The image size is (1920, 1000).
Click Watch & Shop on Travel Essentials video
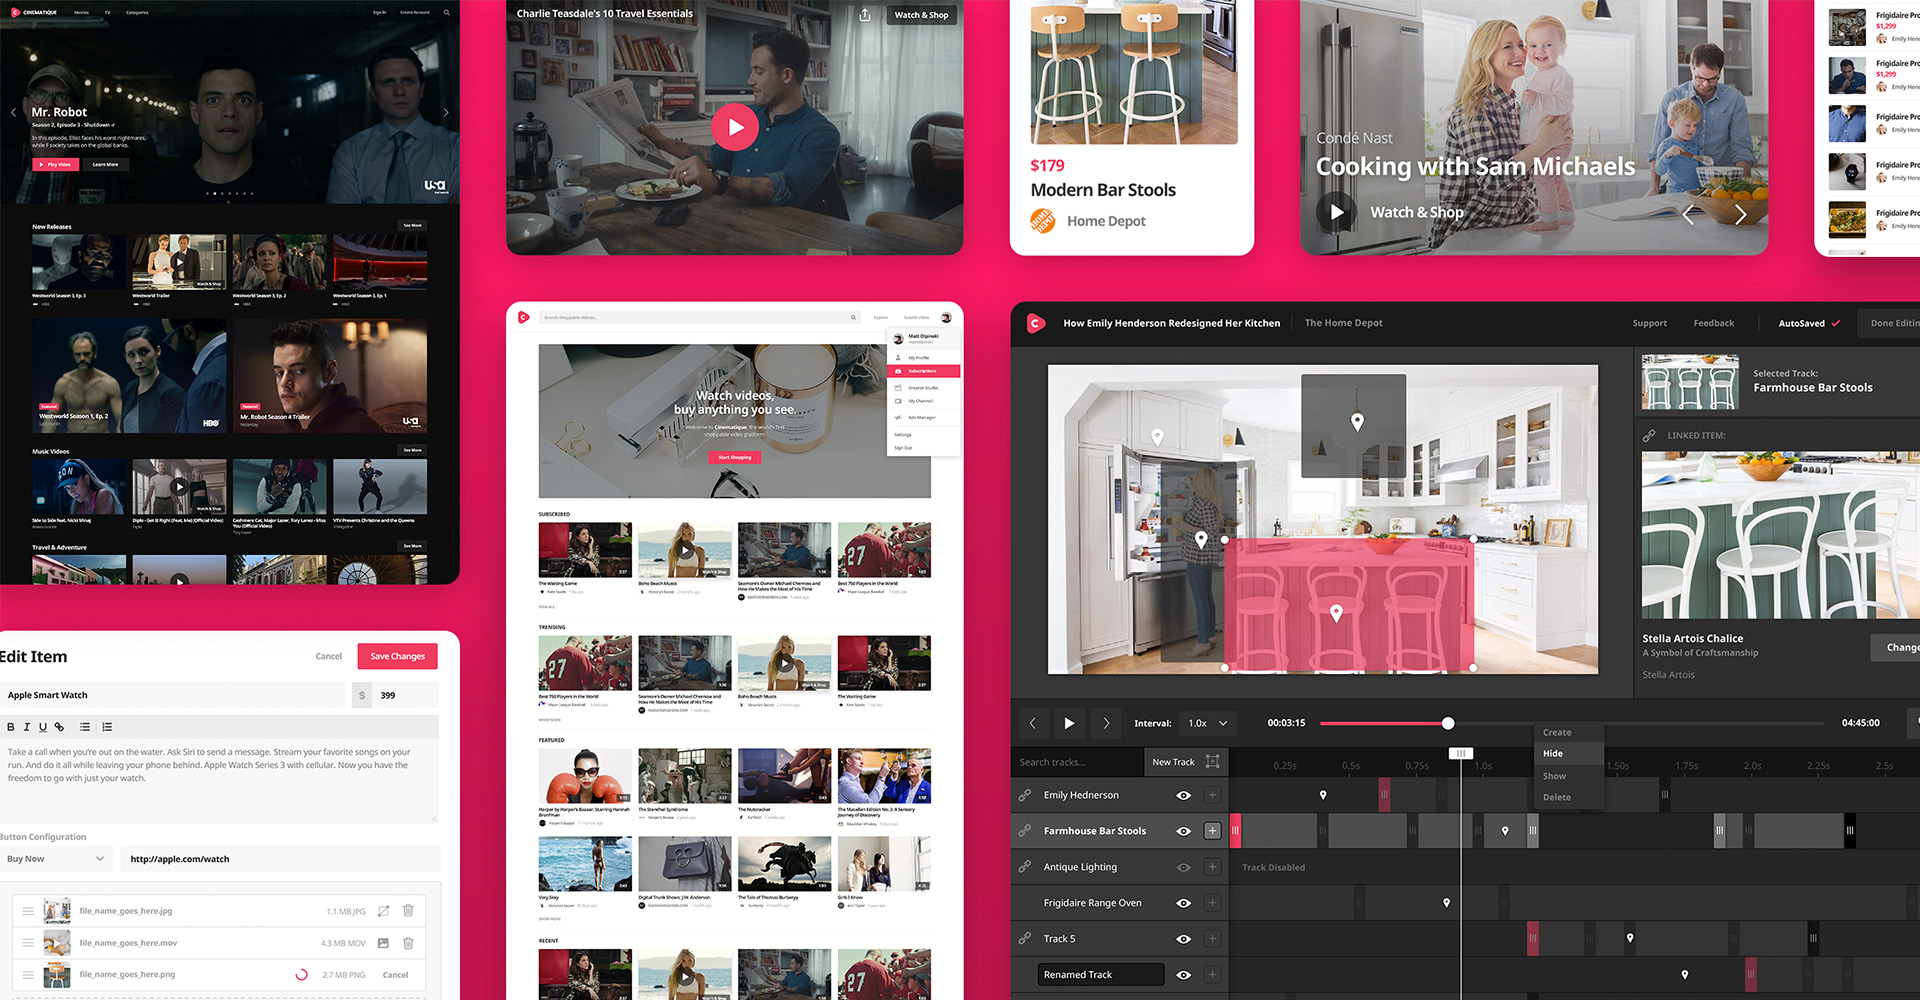point(921,15)
